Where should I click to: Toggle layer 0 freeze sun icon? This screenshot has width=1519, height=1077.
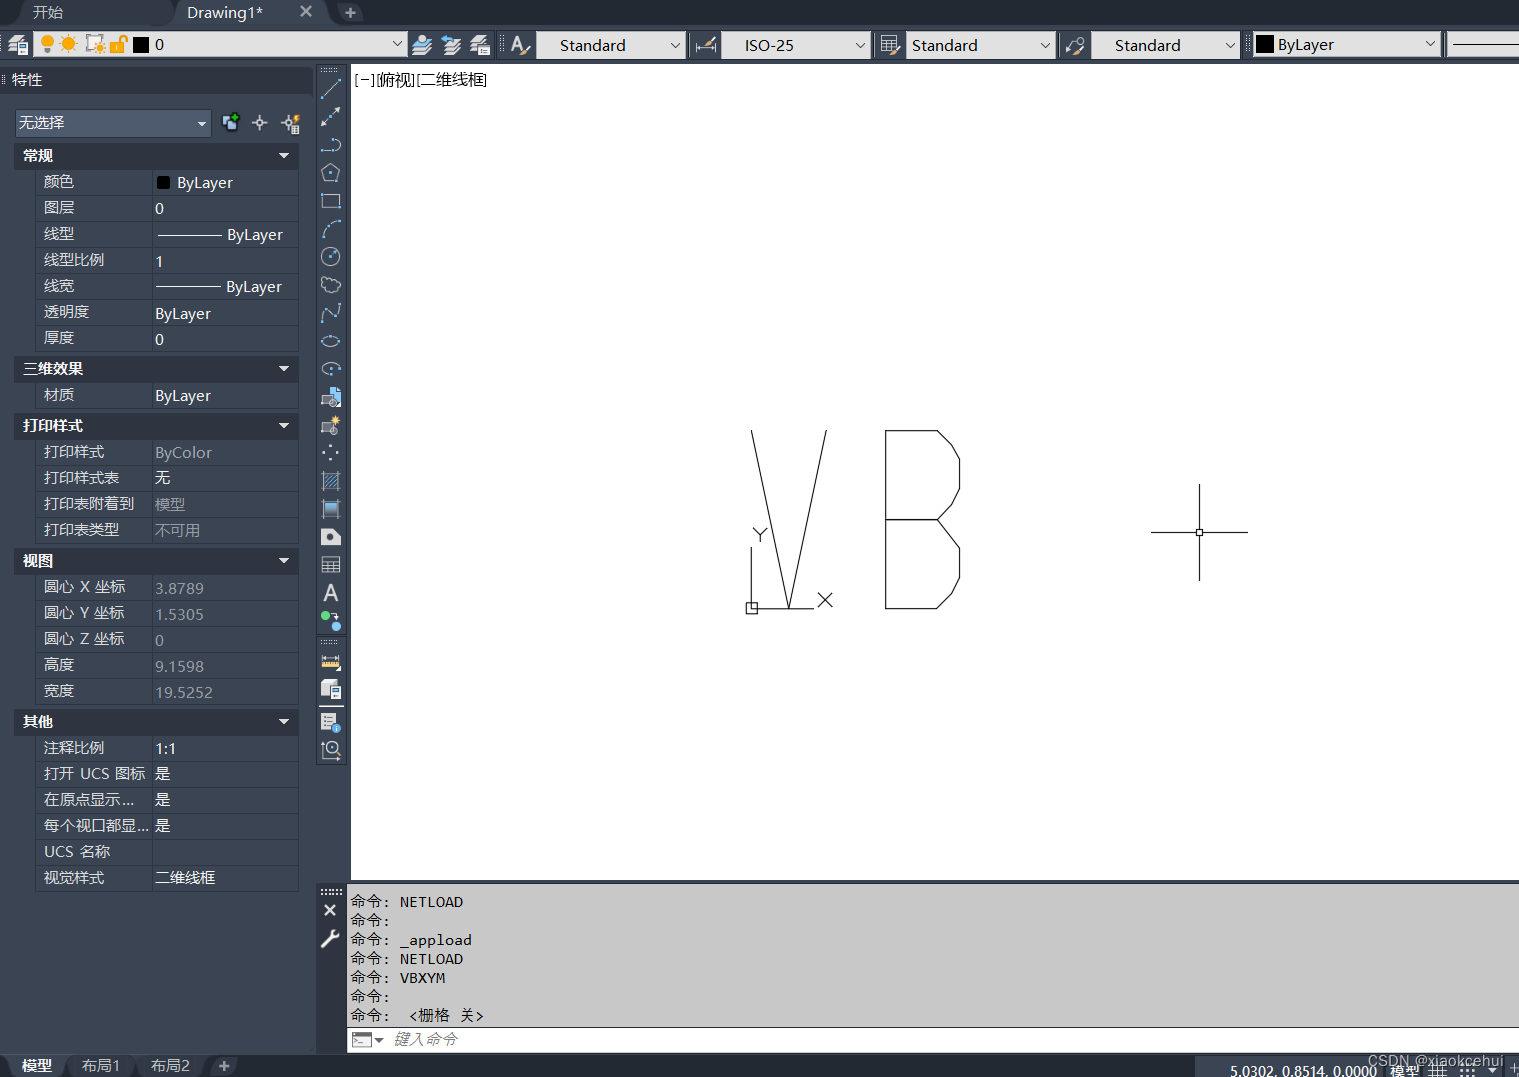(x=69, y=44)
